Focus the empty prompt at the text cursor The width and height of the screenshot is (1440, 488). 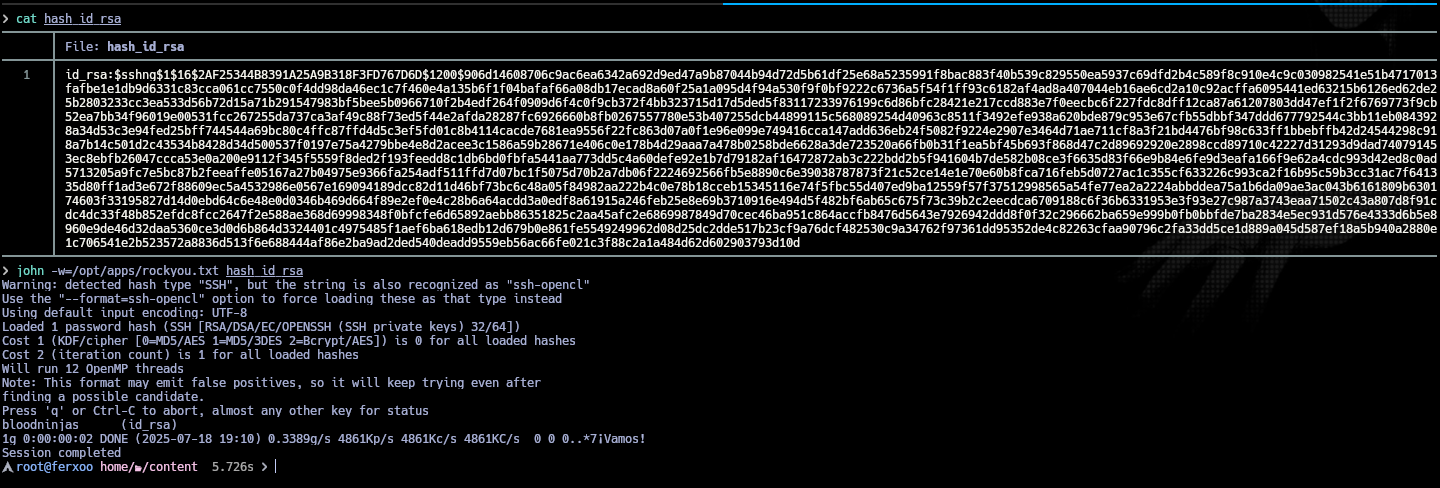275,467
